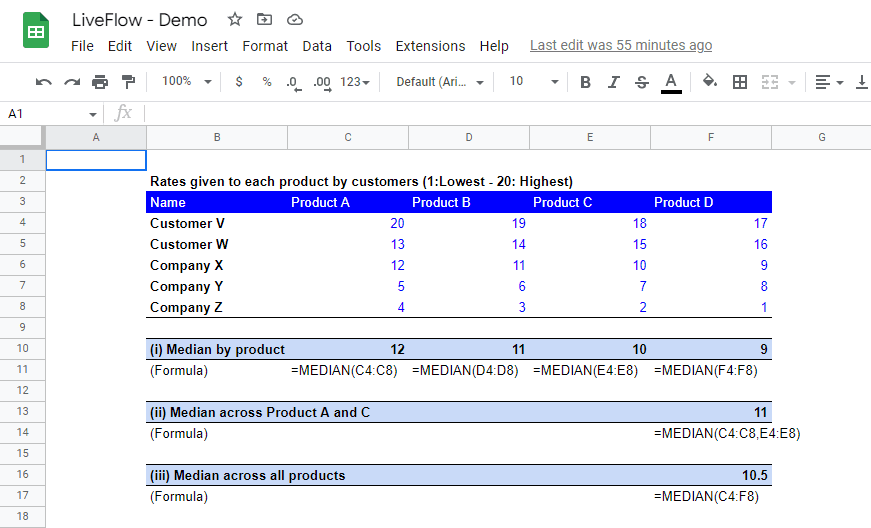Expand the Default (Ari... font dropdown
Image resolution: width=871 pixels, height=528 pixels.
(440, 82)
